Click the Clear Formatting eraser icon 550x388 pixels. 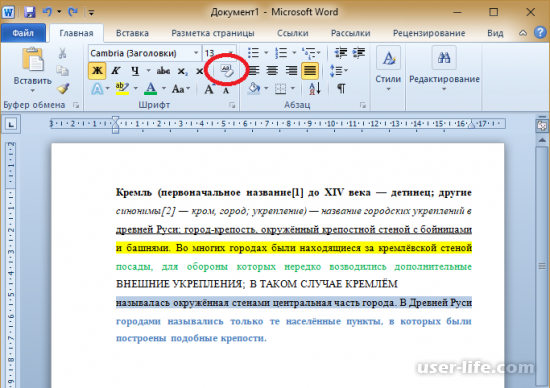click(x=226, y=71)
